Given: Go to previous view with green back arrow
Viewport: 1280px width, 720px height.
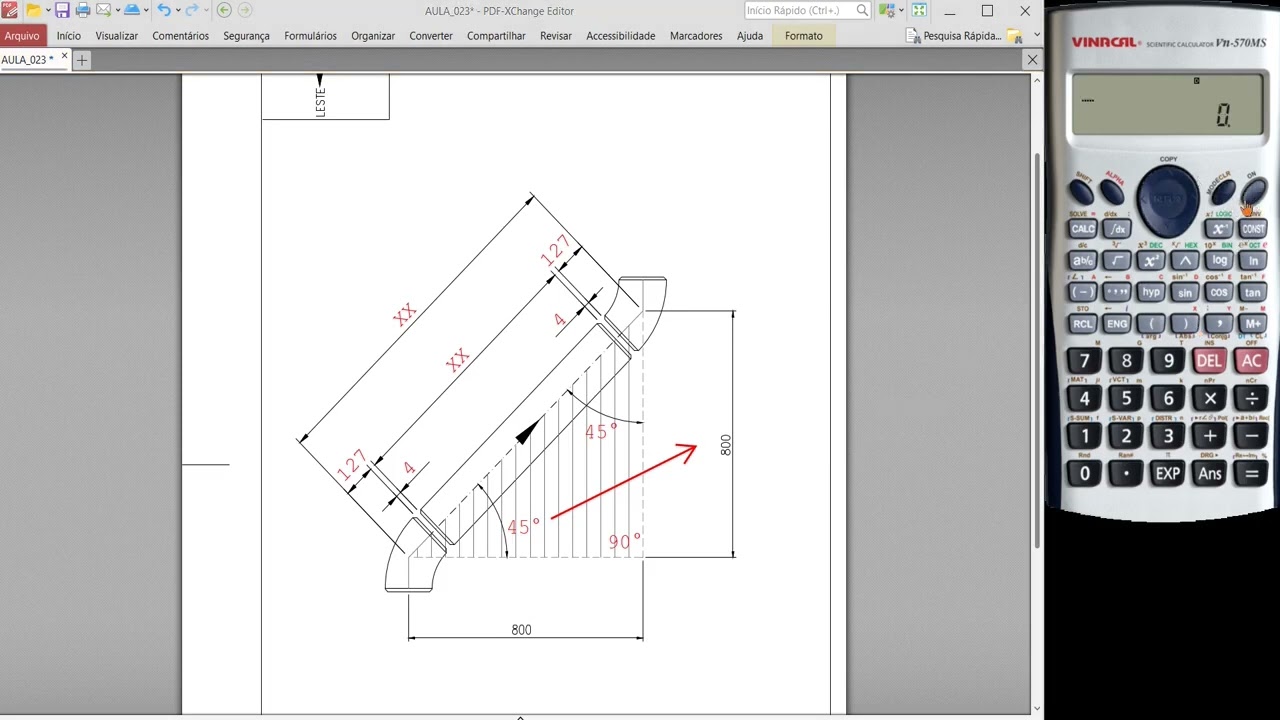Looking at the screenshot, I should click(x=224, y=10).
